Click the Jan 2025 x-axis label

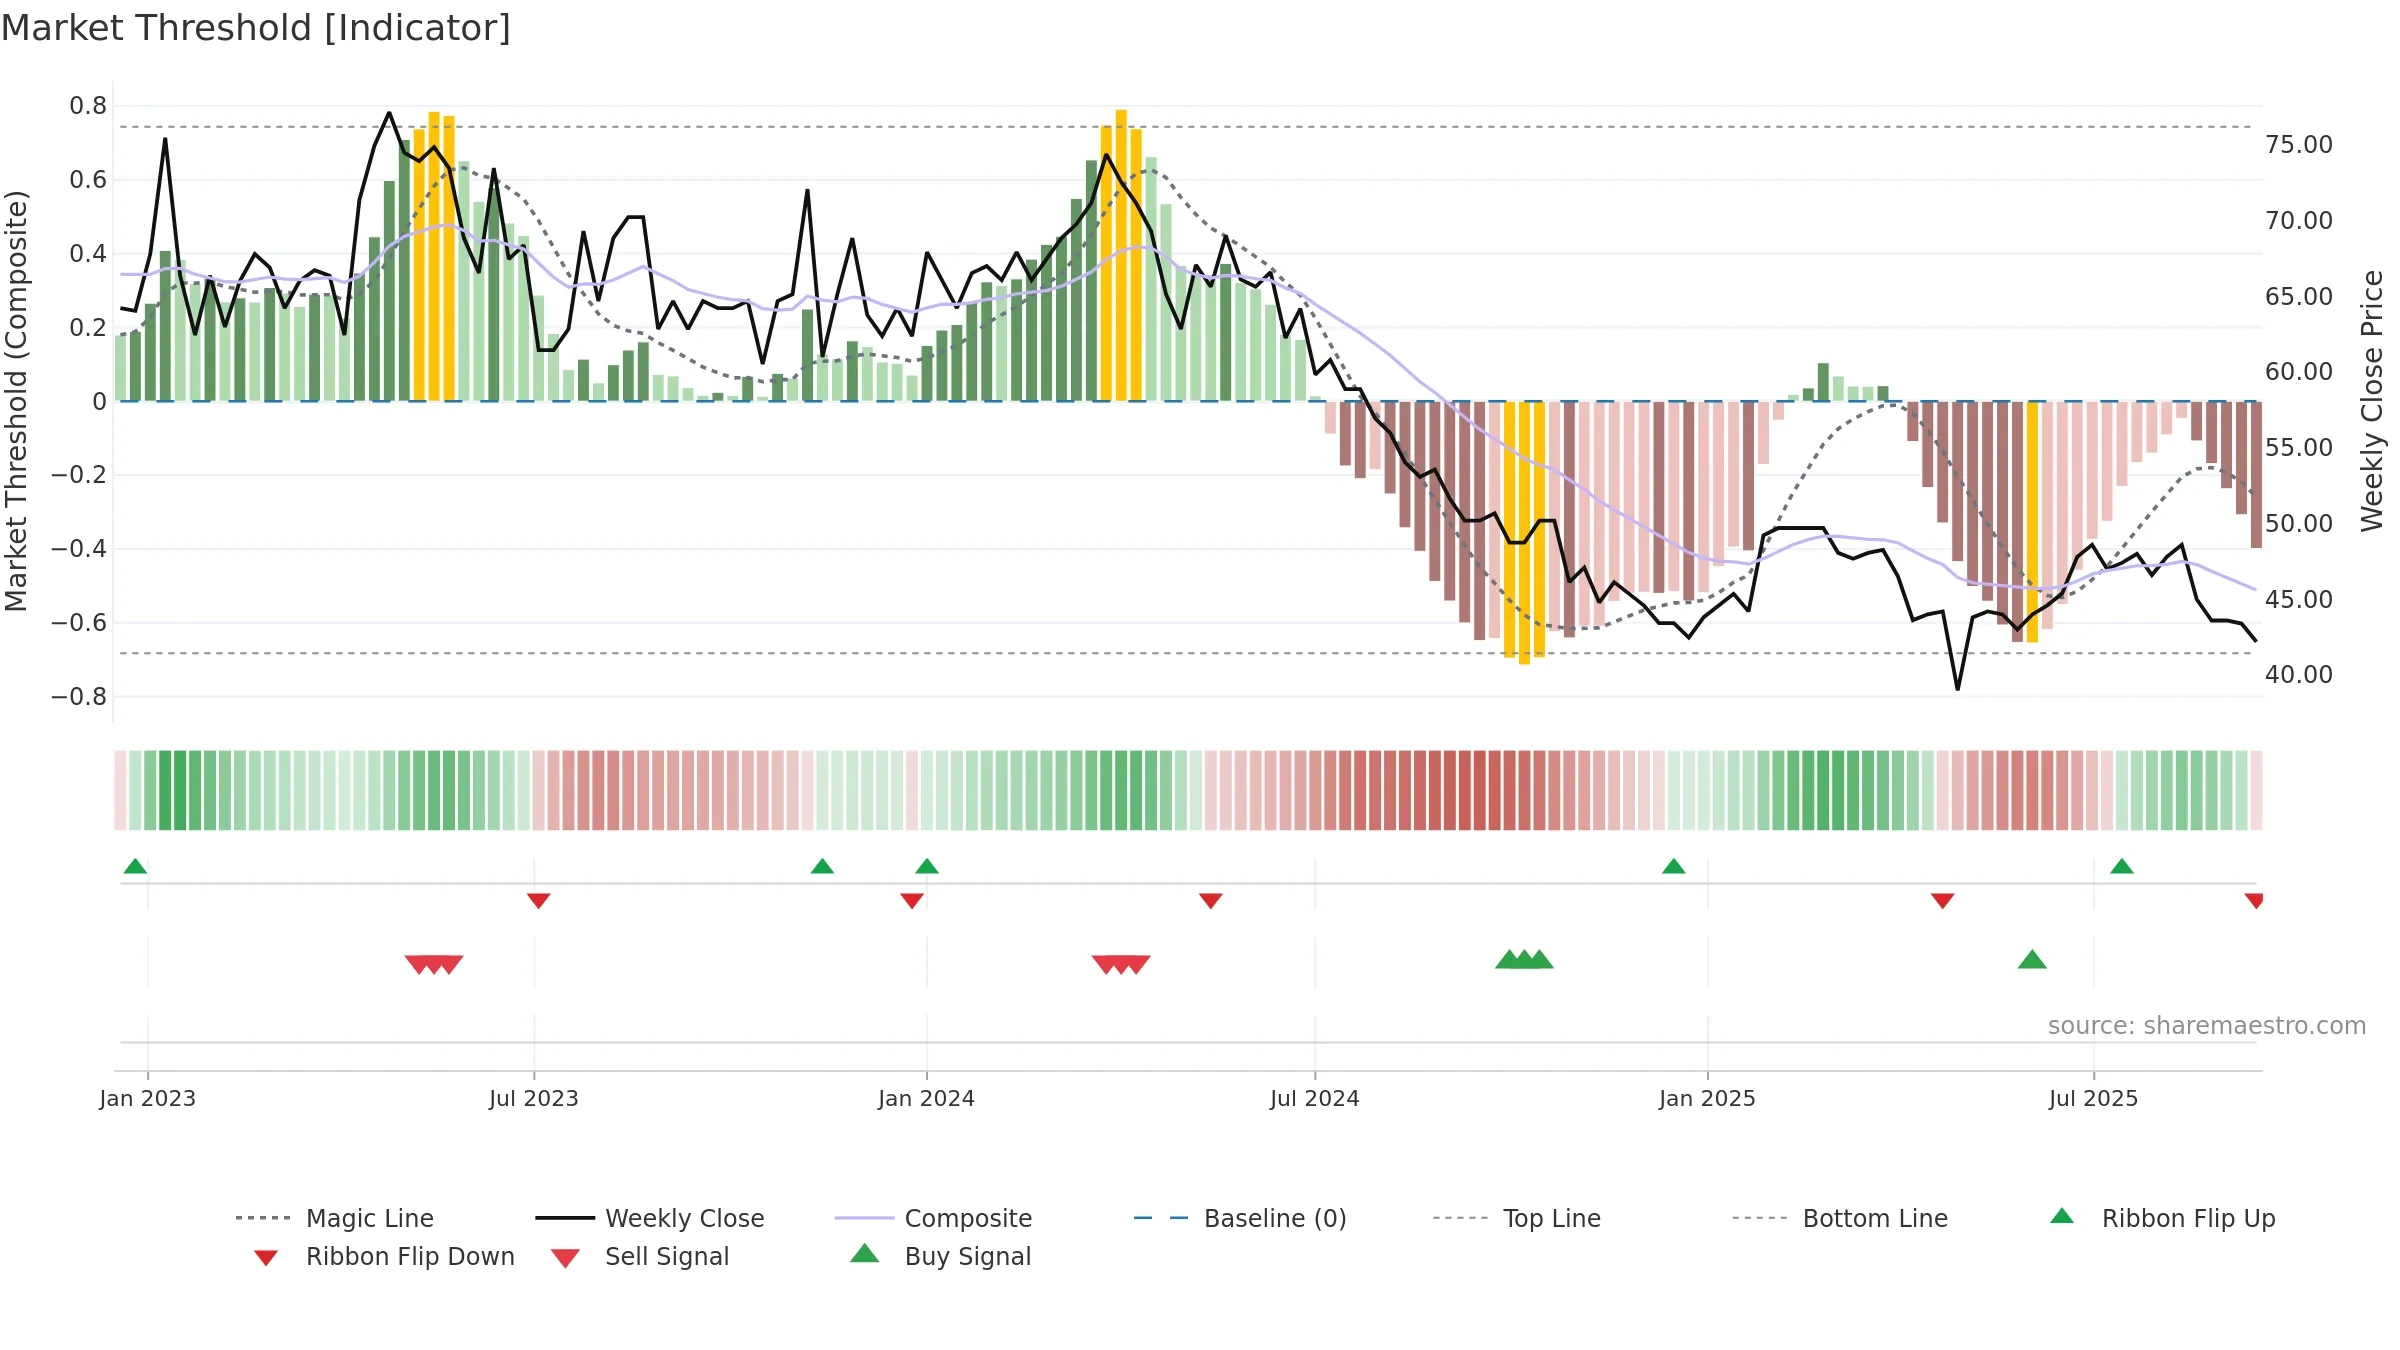(x=1708, y=1099)
